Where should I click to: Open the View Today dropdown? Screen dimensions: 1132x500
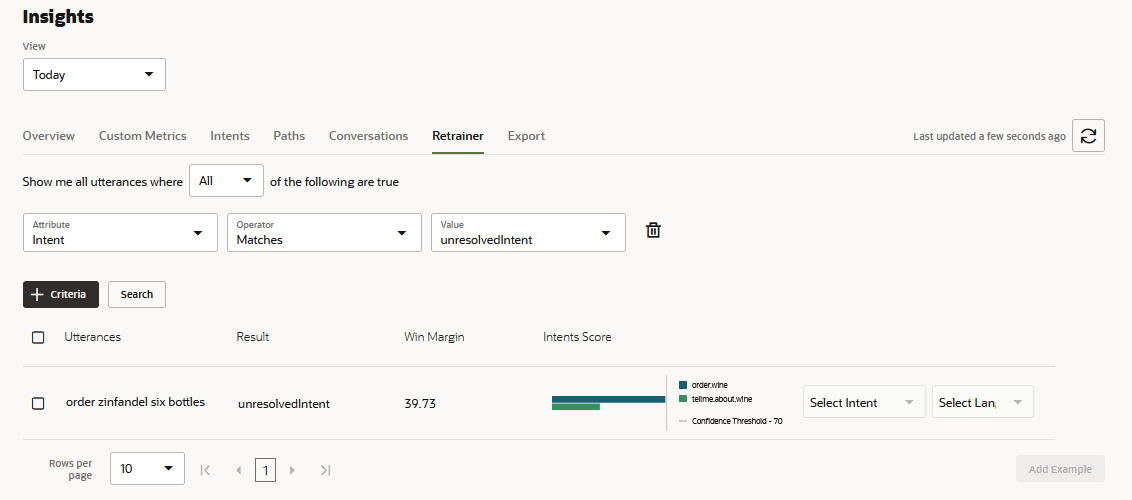(94, 75)
